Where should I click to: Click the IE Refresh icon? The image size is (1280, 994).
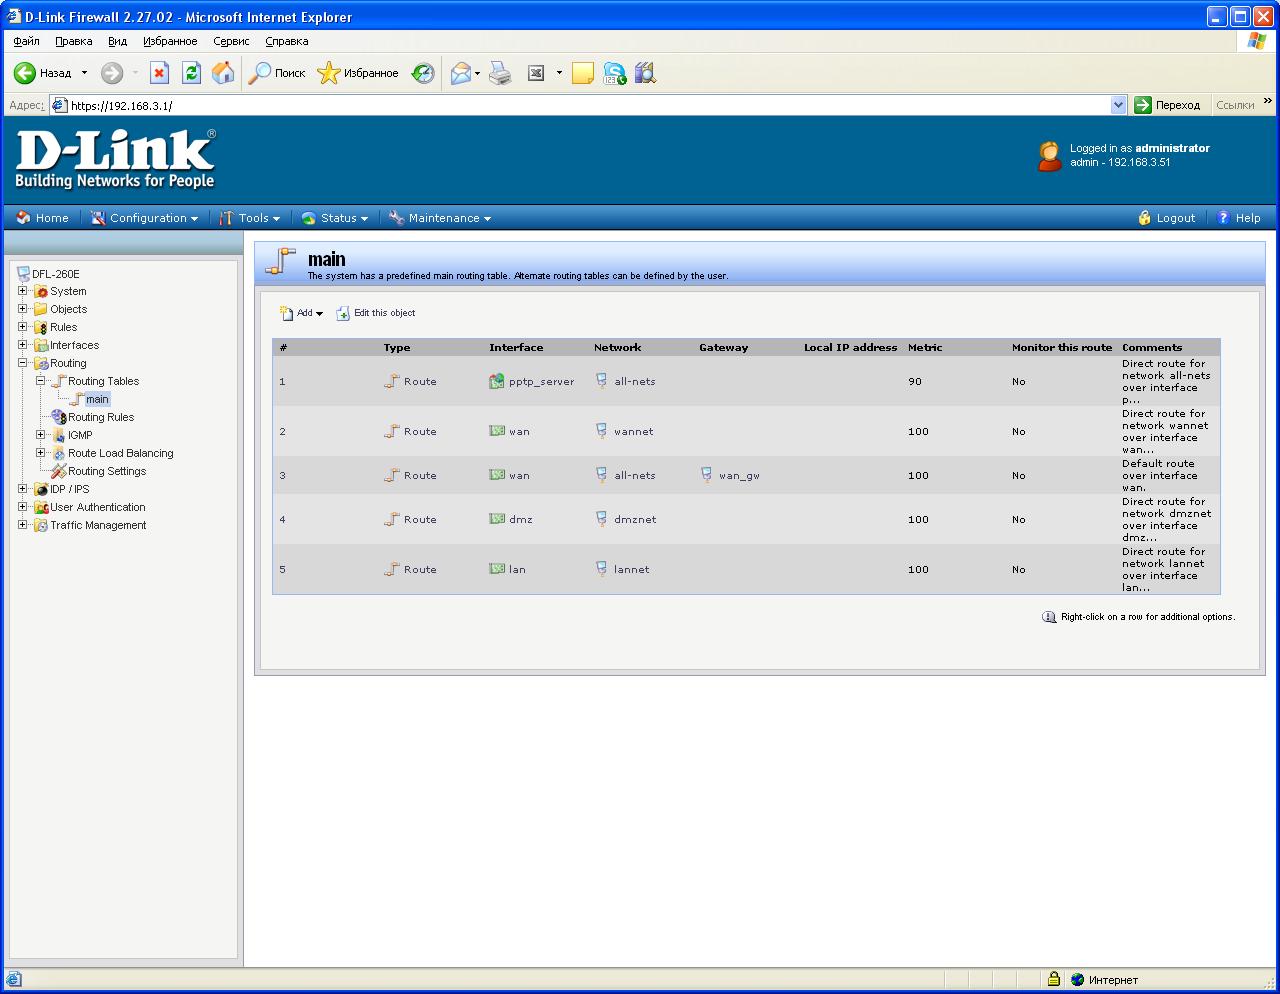[x=191, y=73]
